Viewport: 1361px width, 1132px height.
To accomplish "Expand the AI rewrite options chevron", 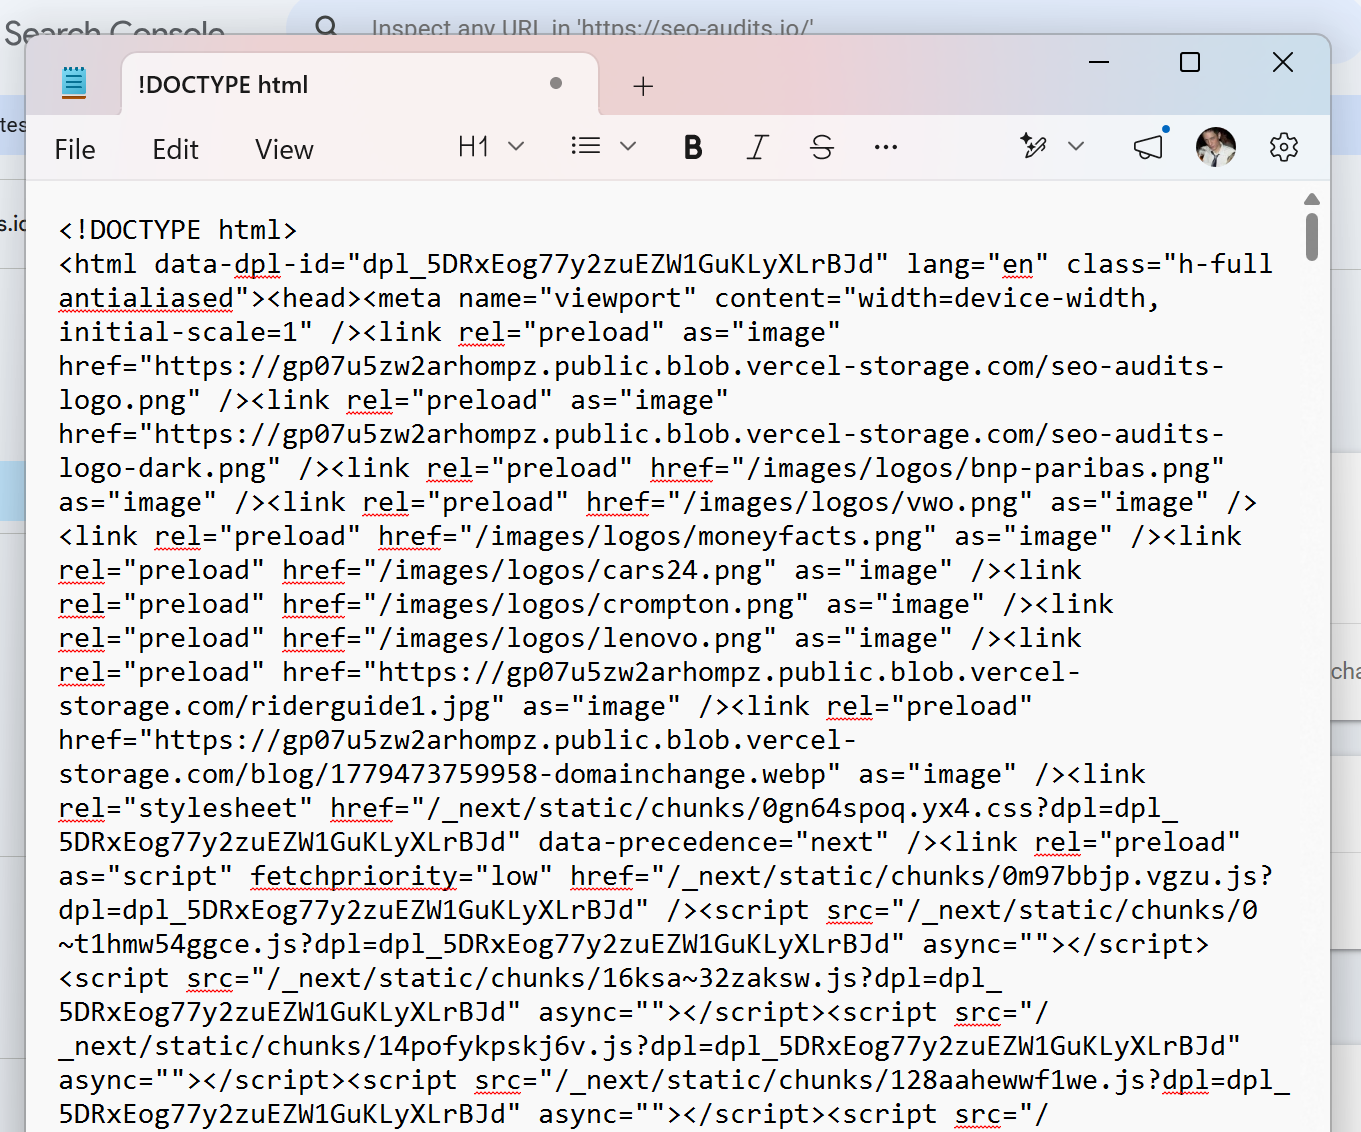I will (1076, 146).
